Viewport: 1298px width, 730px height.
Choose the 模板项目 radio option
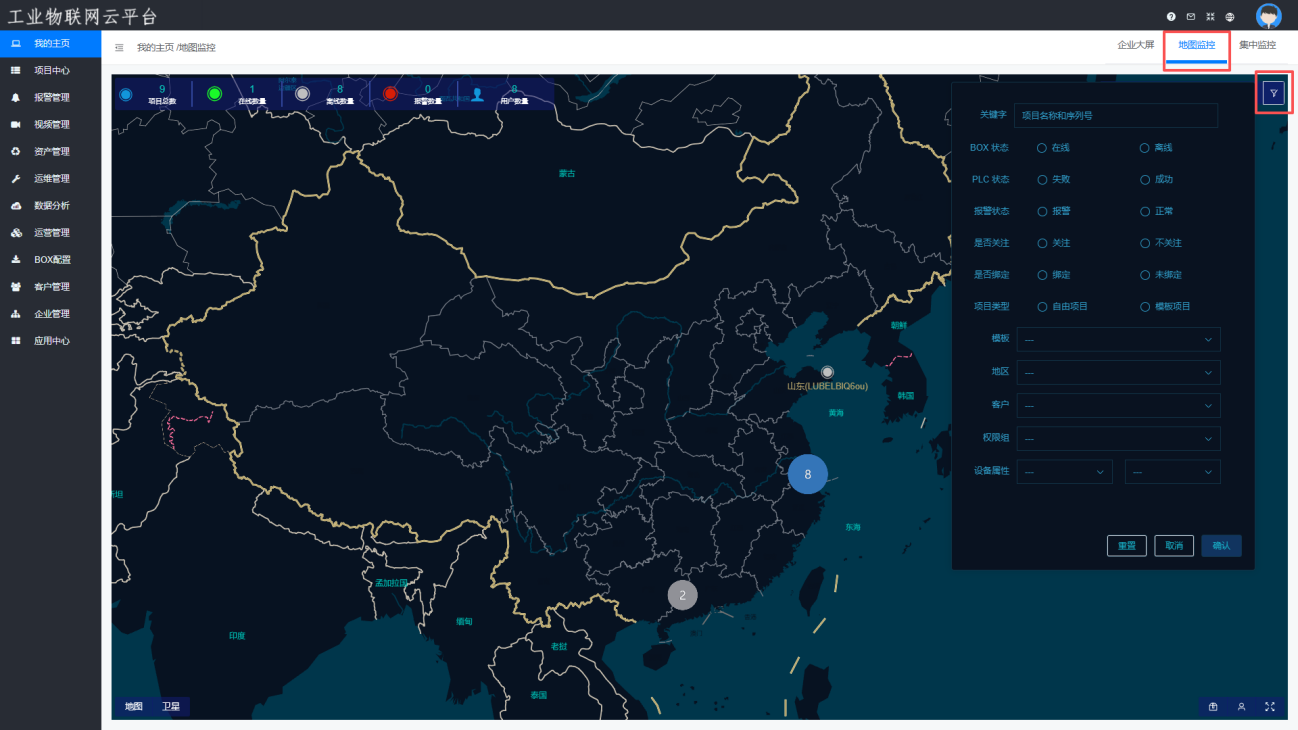point(1146,307)
